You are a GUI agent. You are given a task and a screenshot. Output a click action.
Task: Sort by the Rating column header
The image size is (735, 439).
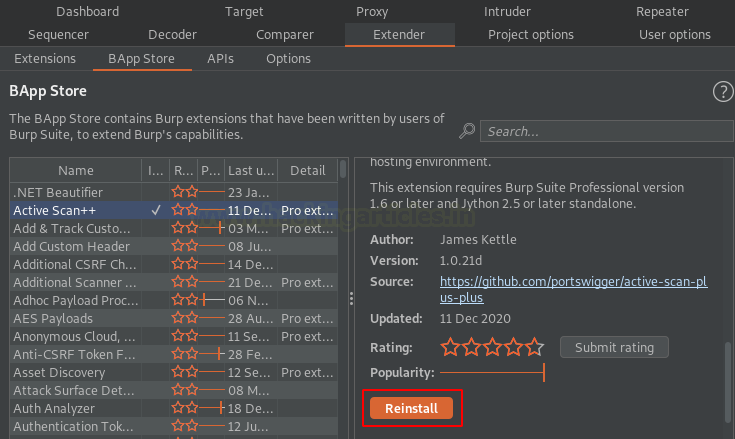click(x=184, y=171)
